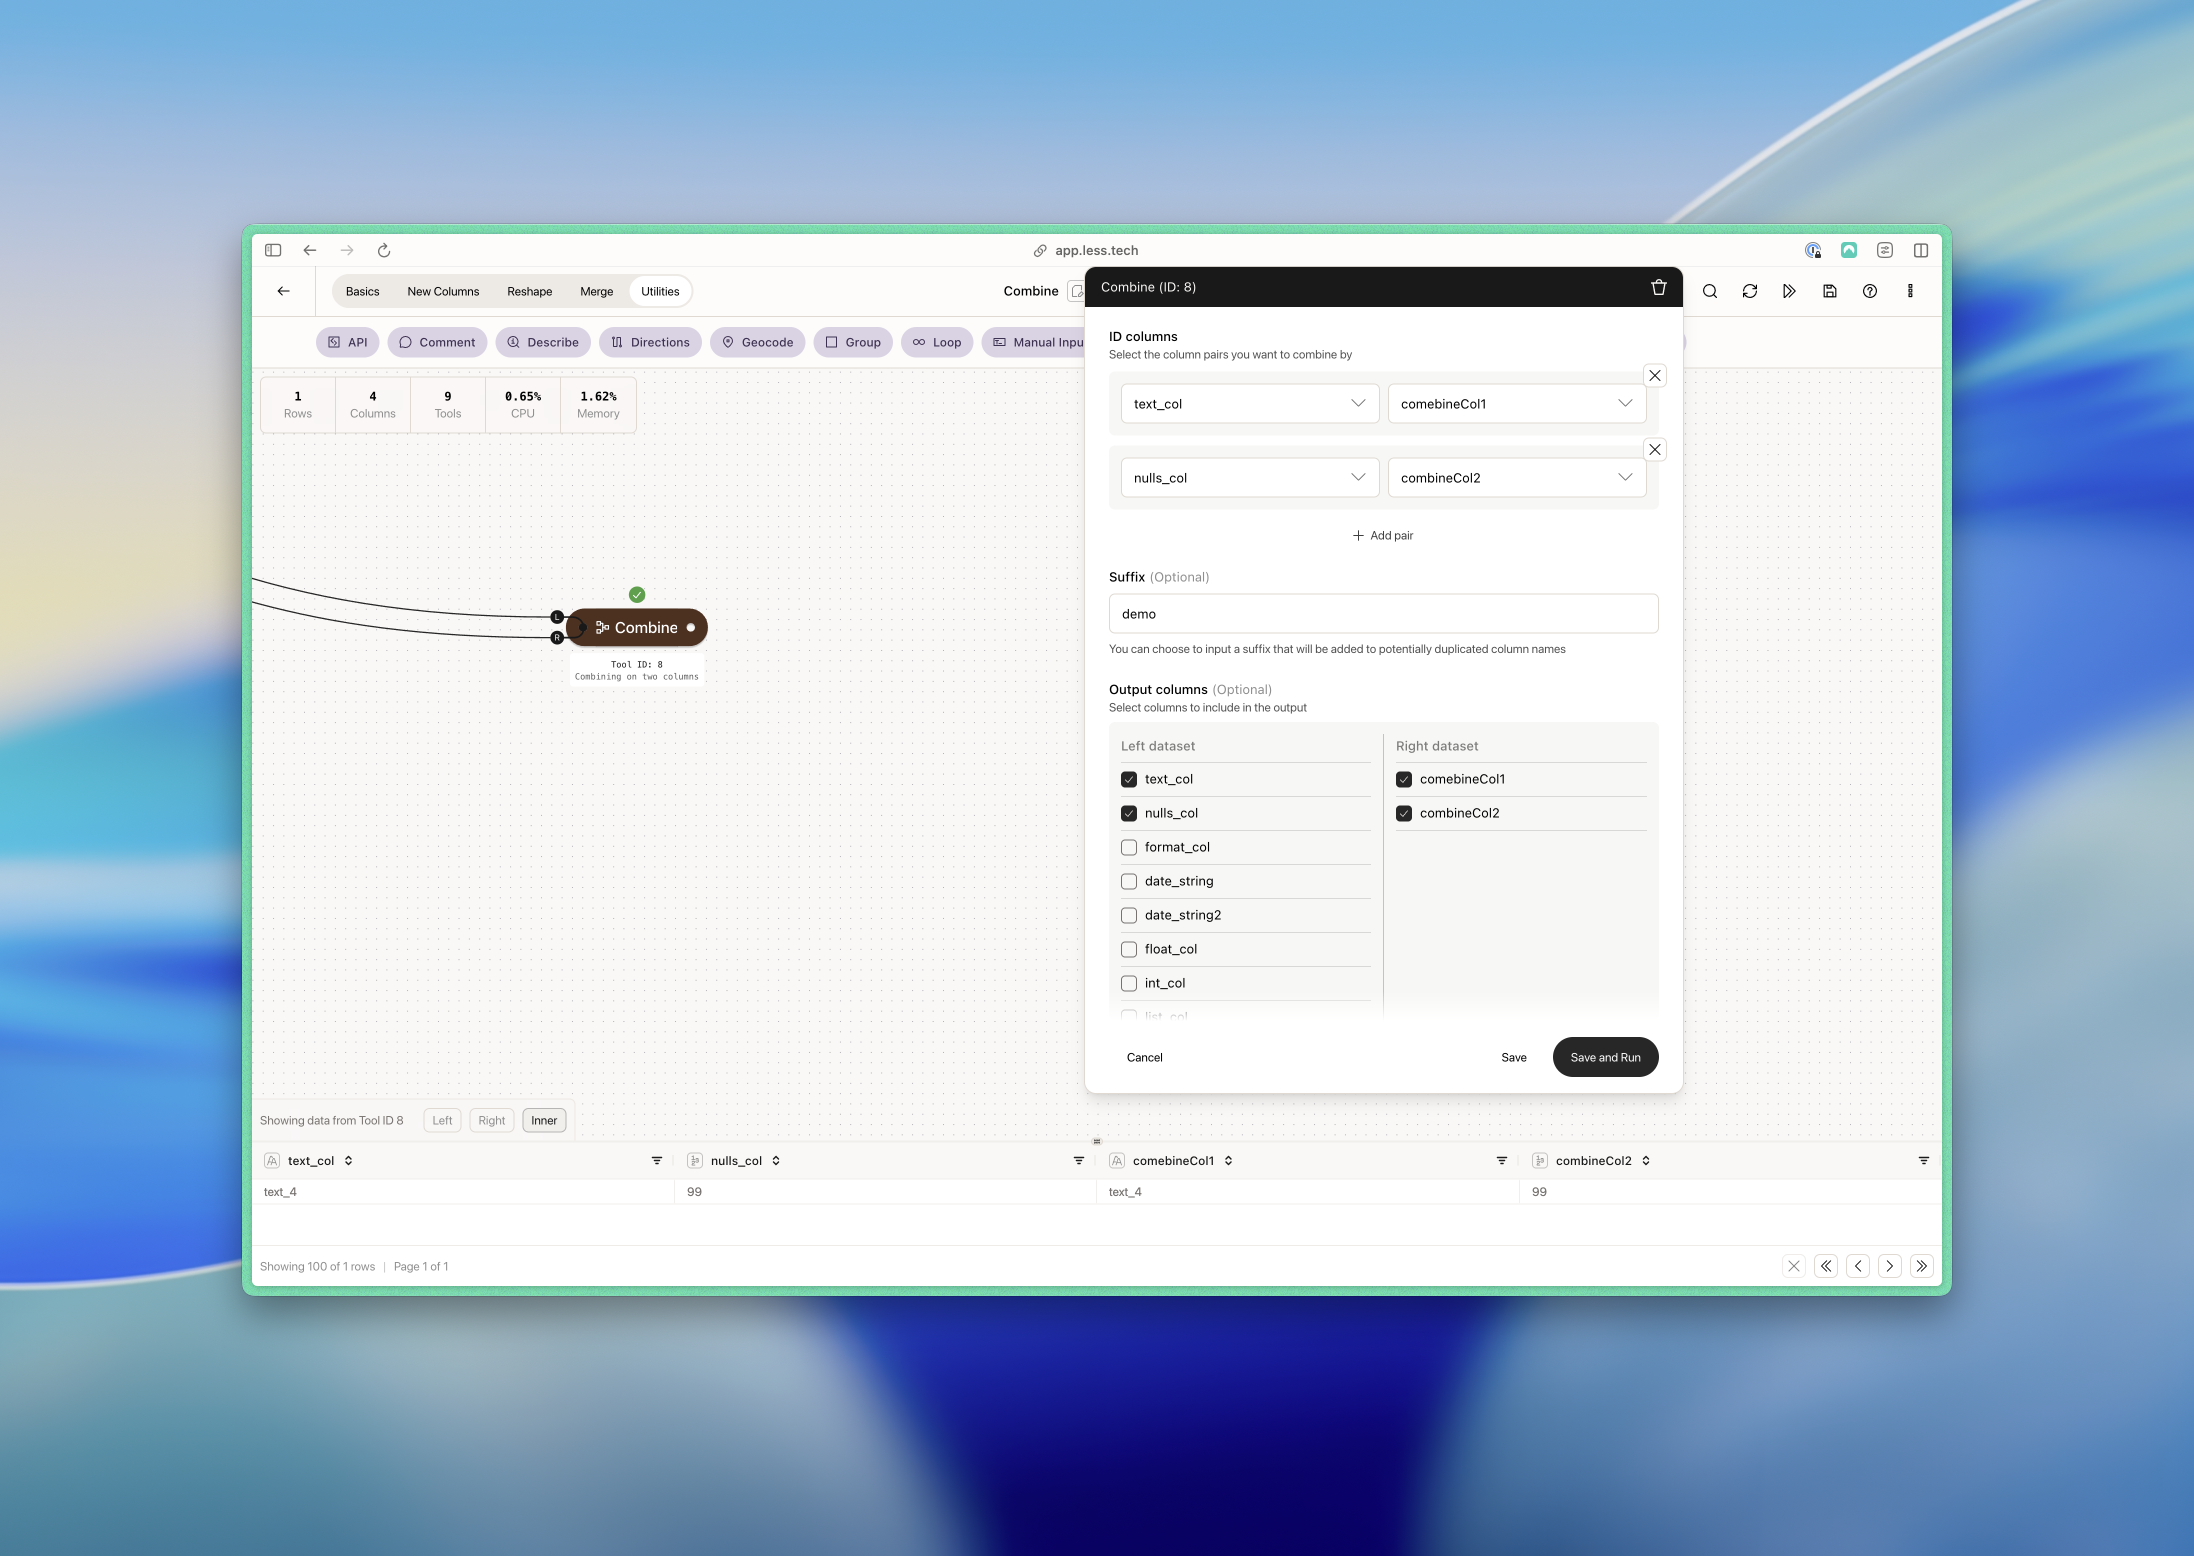Click the run workflow play icon

1789,291
